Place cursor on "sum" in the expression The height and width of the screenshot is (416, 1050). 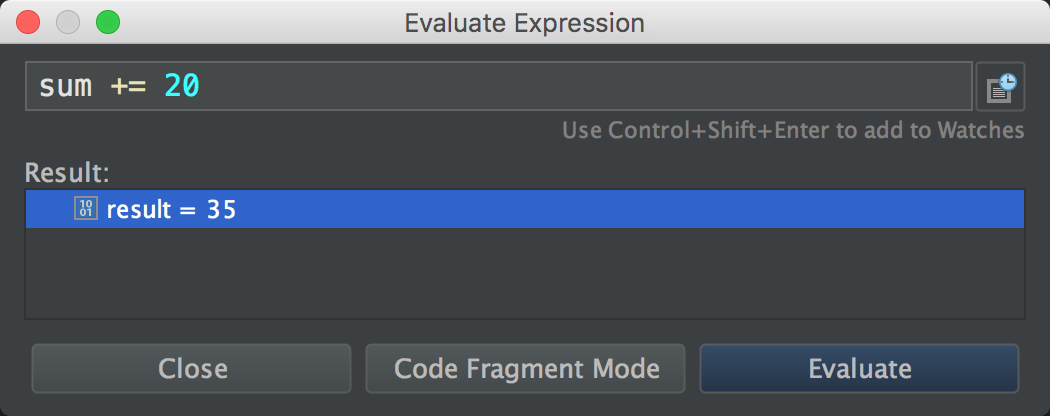tap(65, 87)
